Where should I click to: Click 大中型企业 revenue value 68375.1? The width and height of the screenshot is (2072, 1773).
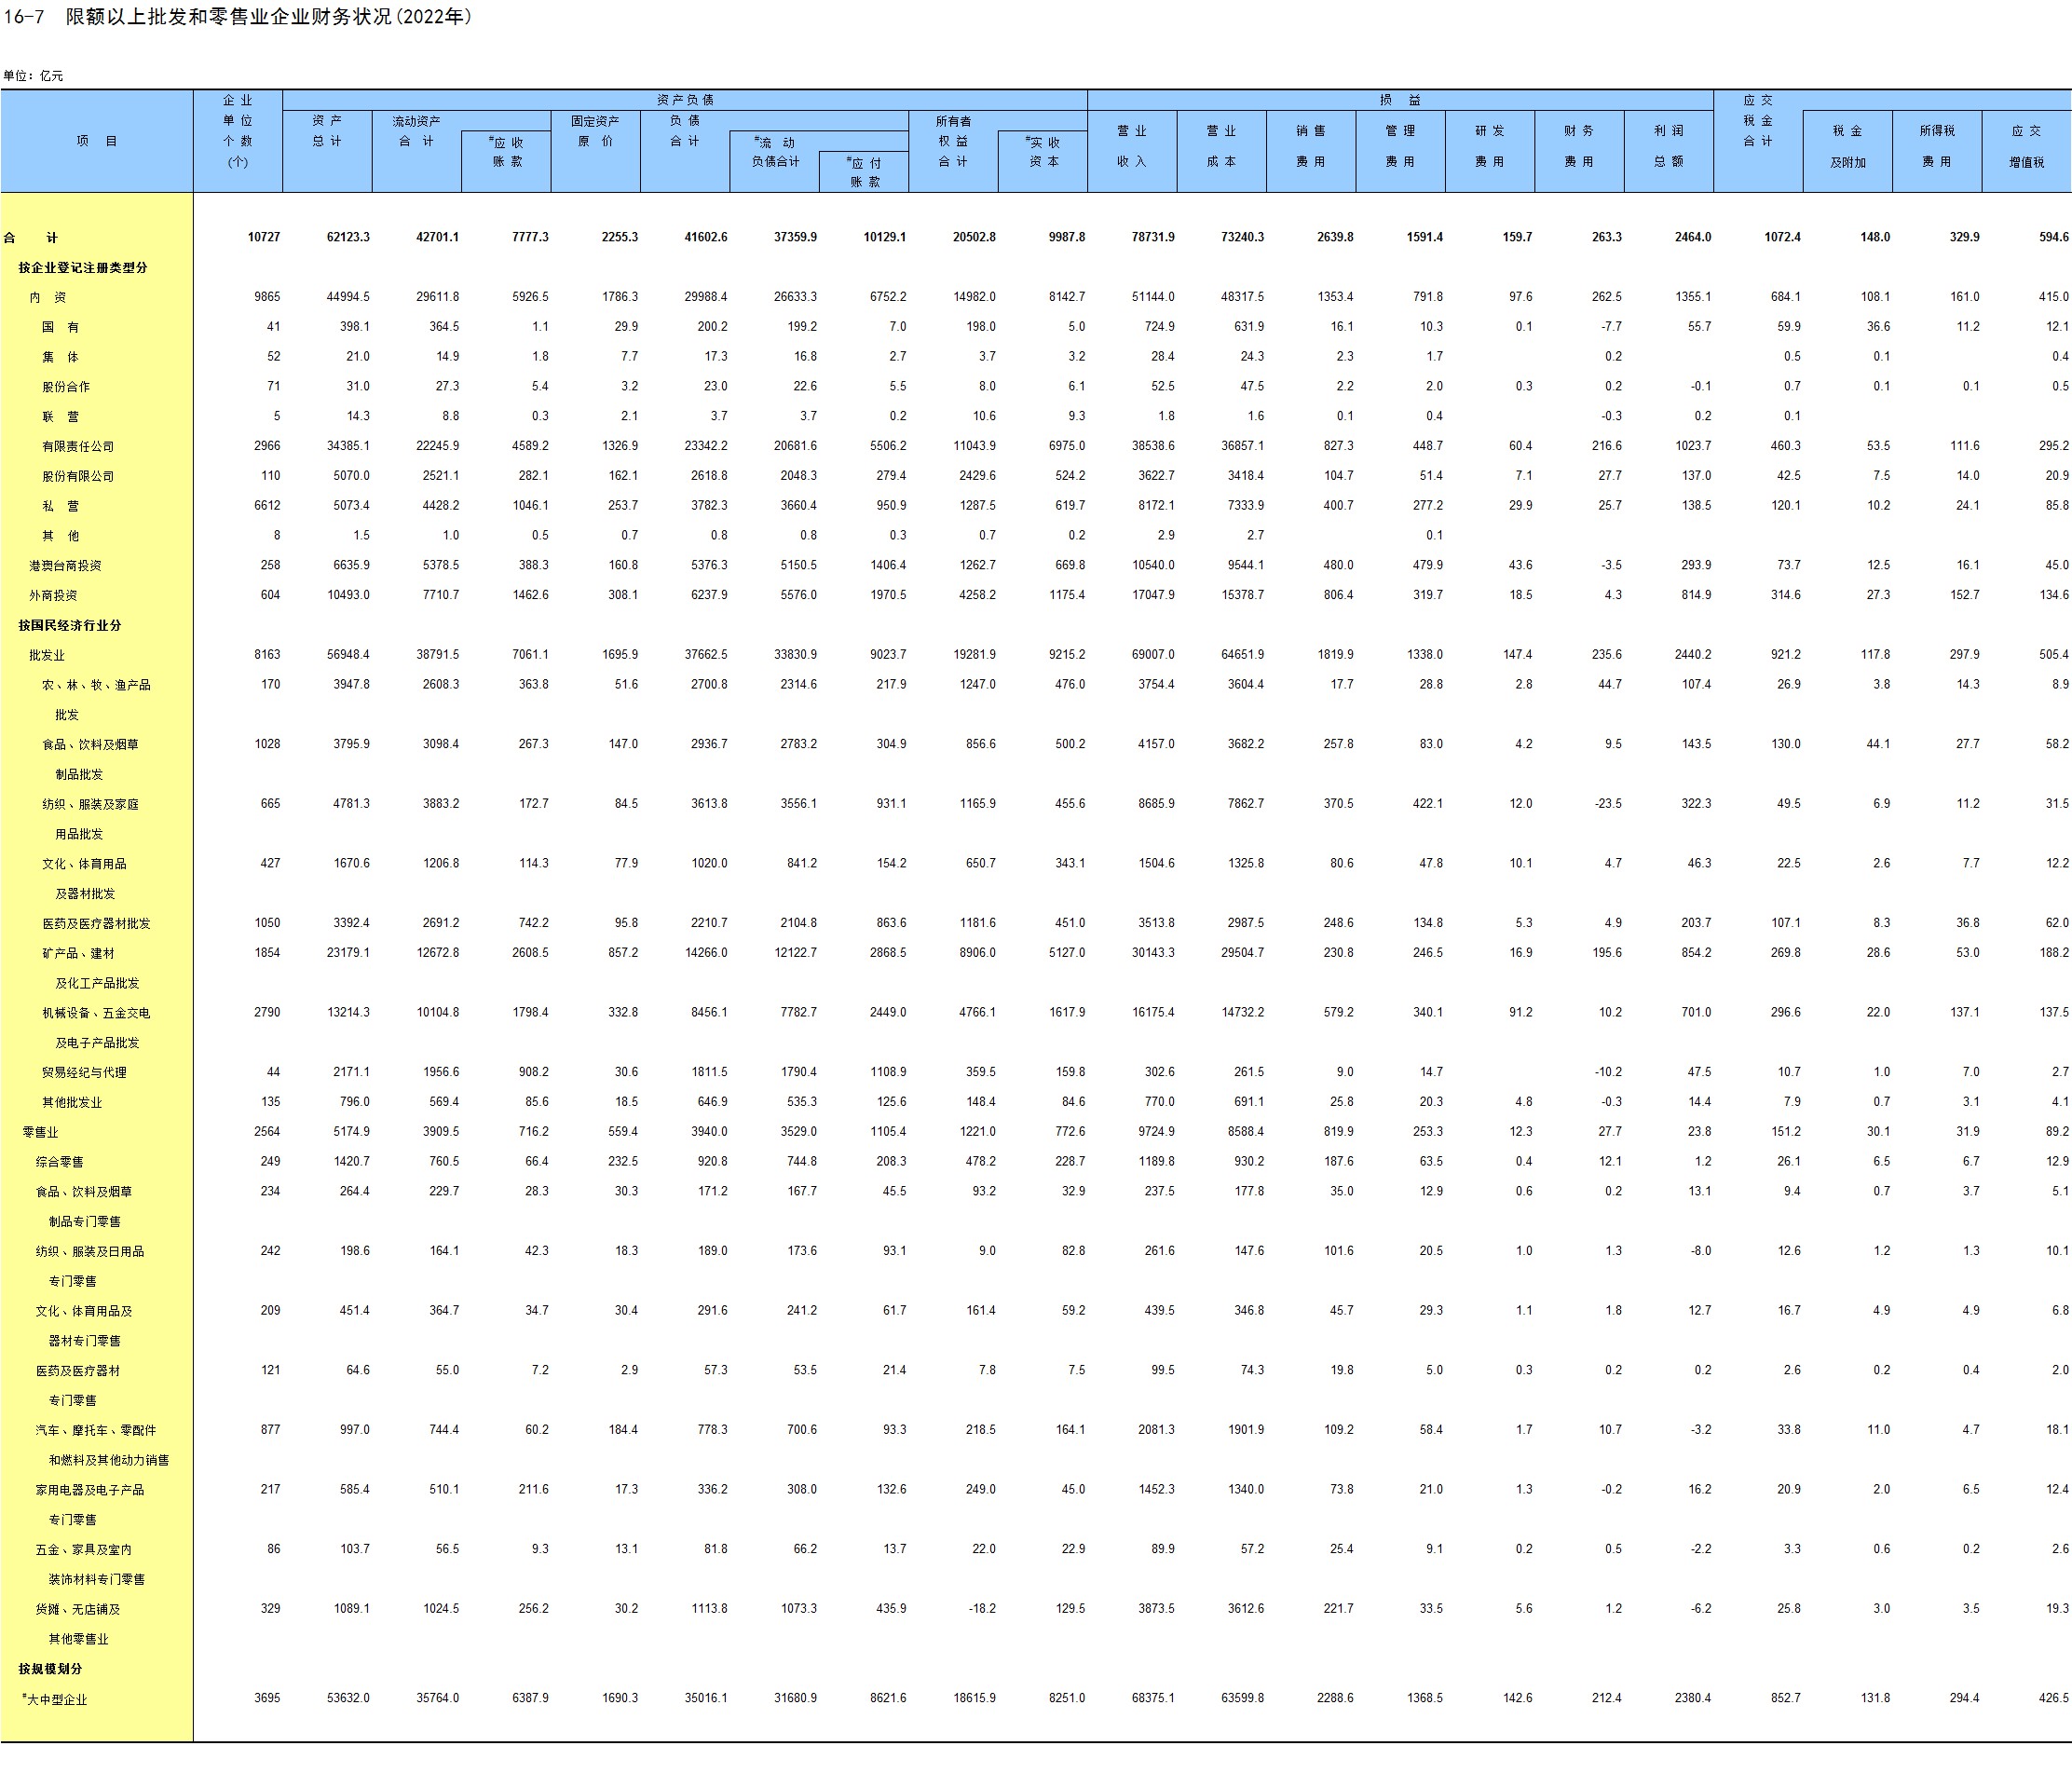click(x=1153, y=1698)
